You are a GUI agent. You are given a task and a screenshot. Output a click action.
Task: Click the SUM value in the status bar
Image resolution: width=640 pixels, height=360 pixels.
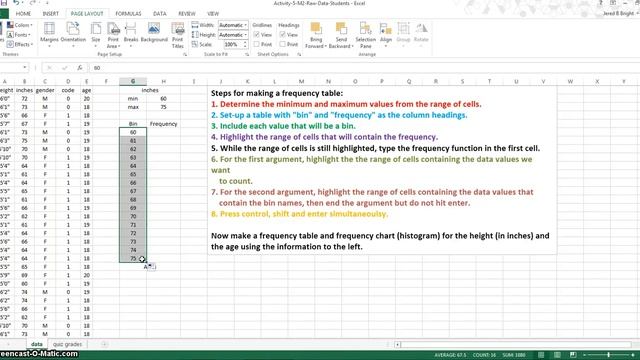pos(514,355)
